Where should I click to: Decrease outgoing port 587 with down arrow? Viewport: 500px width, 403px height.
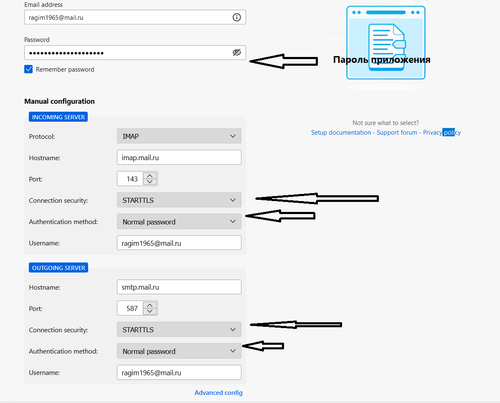click(150, 312)
